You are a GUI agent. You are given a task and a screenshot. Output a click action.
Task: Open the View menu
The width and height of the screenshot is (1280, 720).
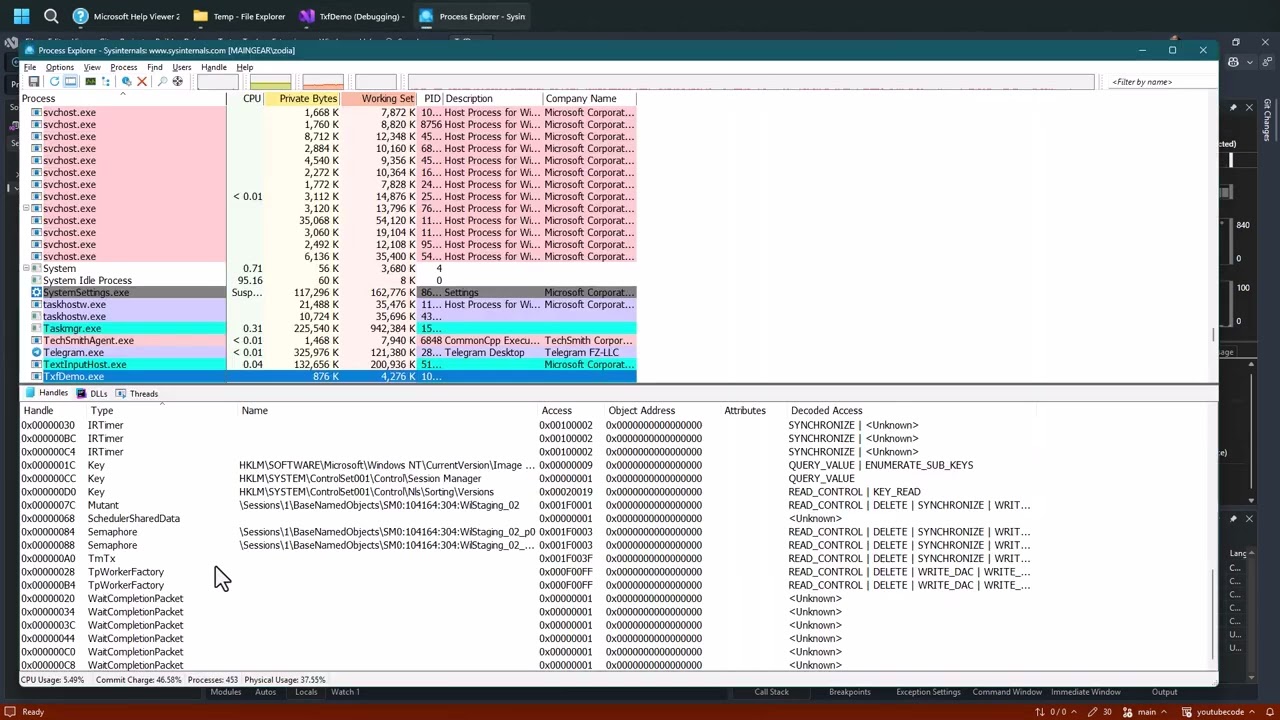click(x=92, y=67)
